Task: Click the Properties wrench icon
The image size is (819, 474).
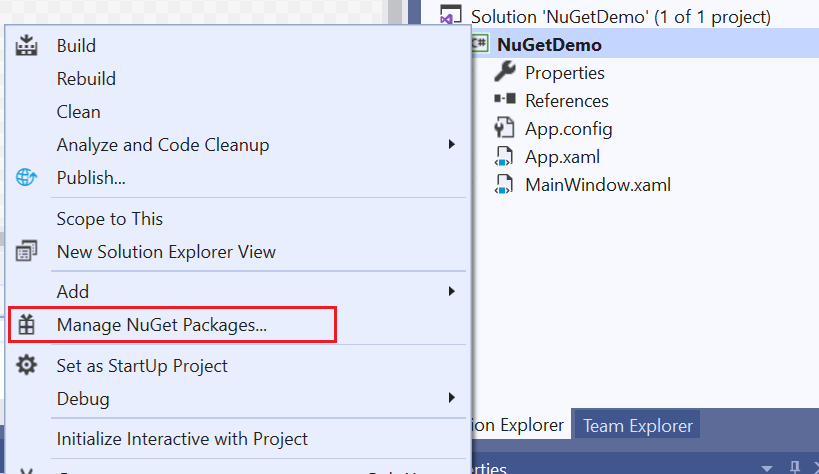Action: 505,72
